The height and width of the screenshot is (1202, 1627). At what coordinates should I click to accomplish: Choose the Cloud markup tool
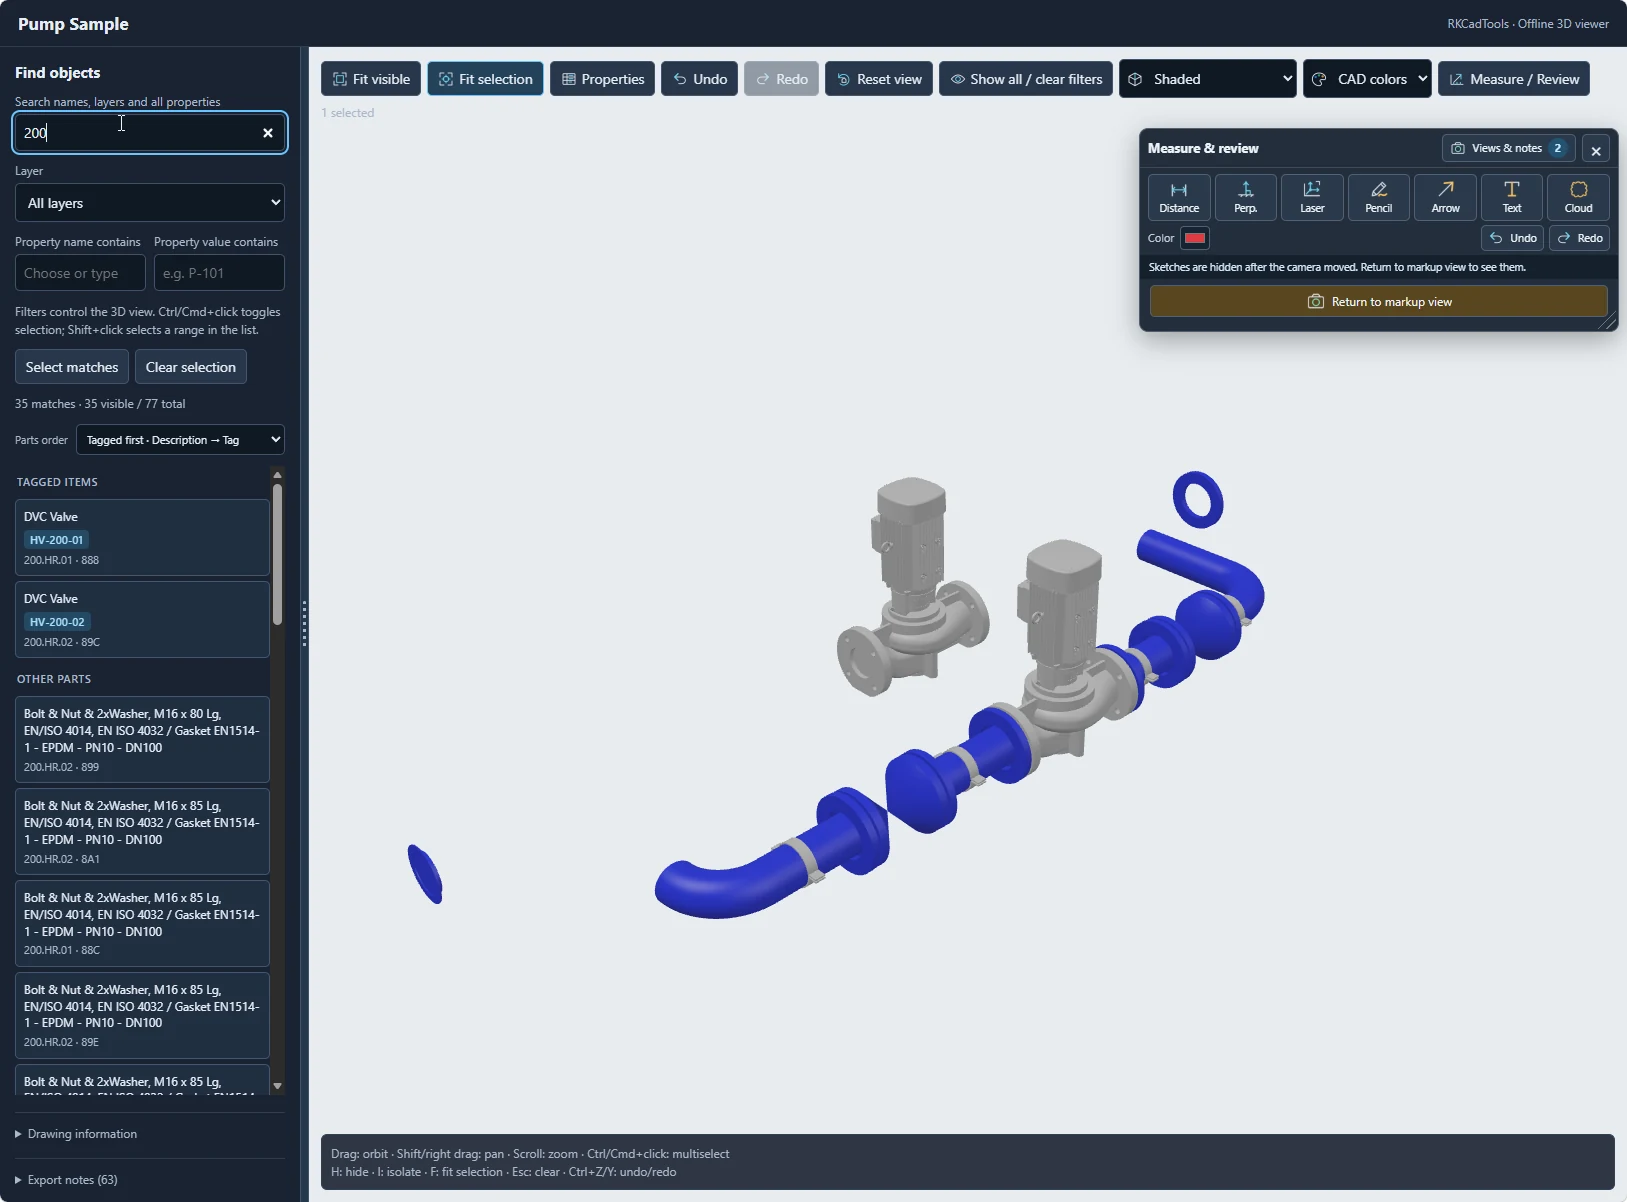(x=1578, y=197)
